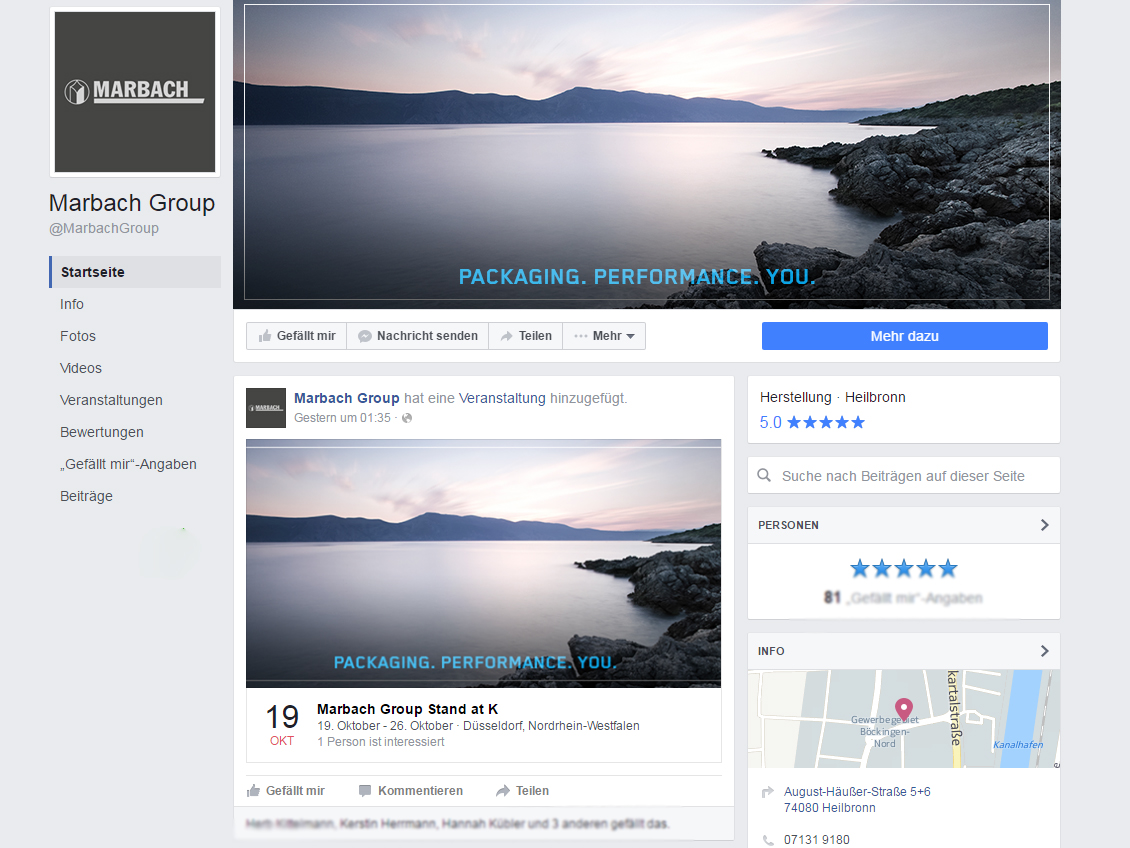Click the blue Mehr dazu button

pyautogui.click(x=904, y=336)
